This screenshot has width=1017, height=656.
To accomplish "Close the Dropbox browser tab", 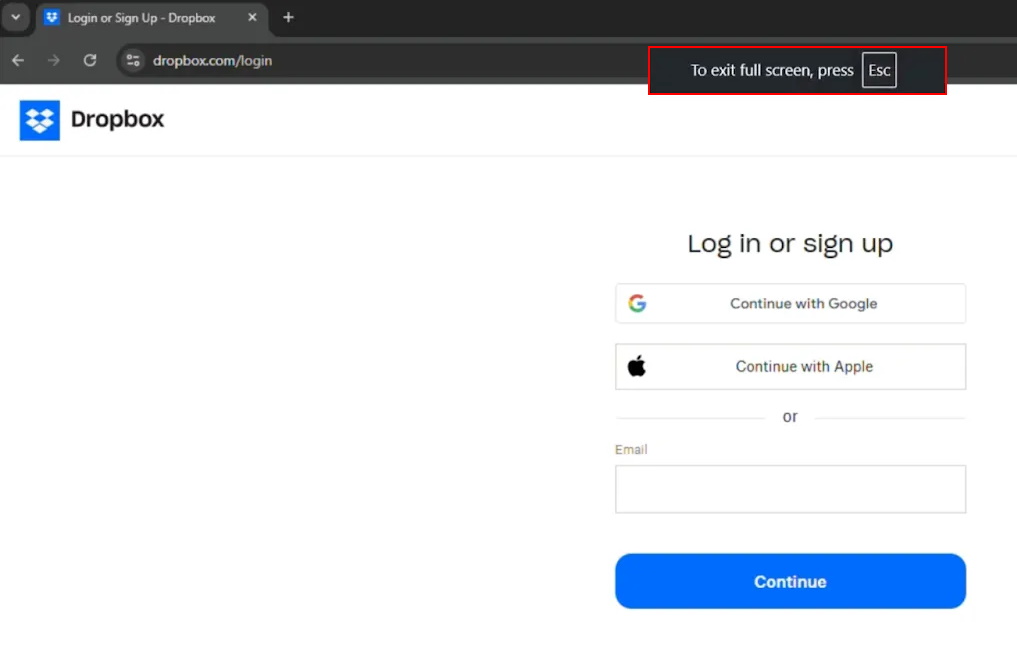I will click(252, 17).
